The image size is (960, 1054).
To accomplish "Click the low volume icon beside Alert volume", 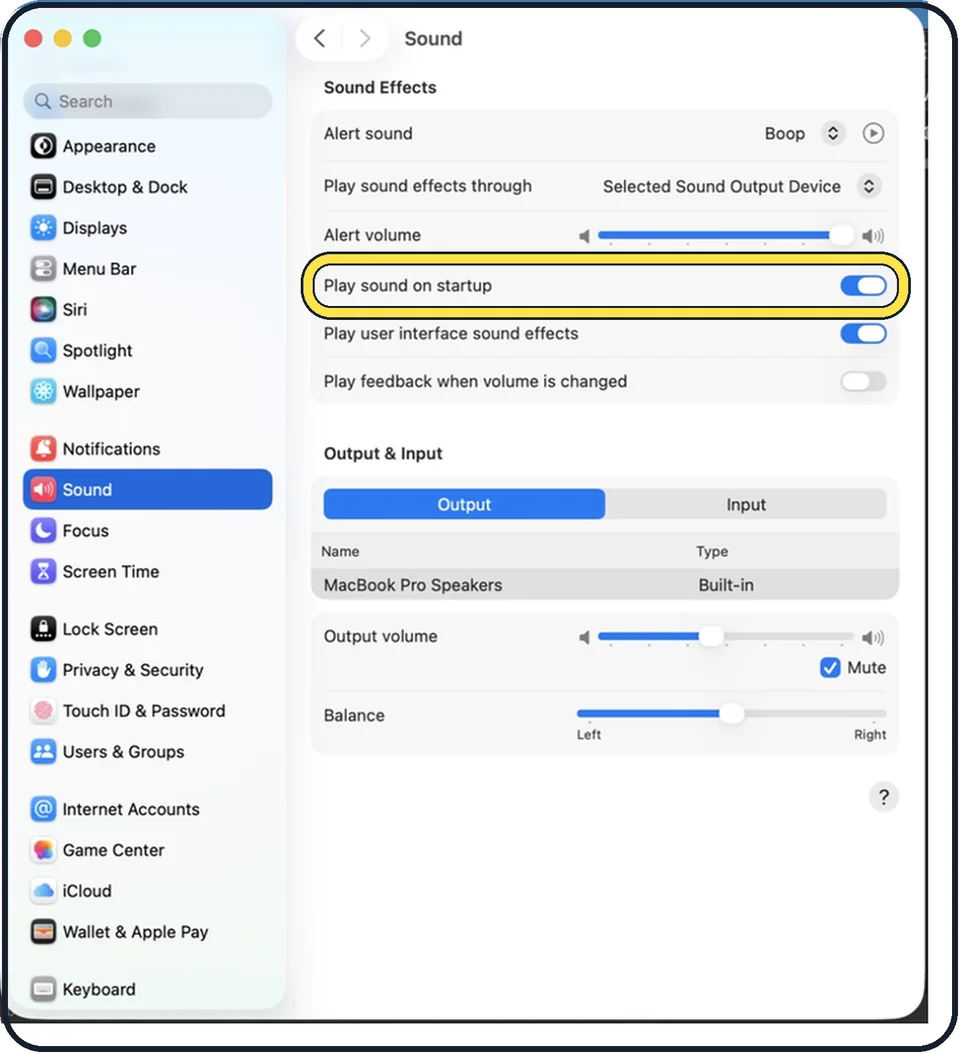I will click(x=584, y=236).
